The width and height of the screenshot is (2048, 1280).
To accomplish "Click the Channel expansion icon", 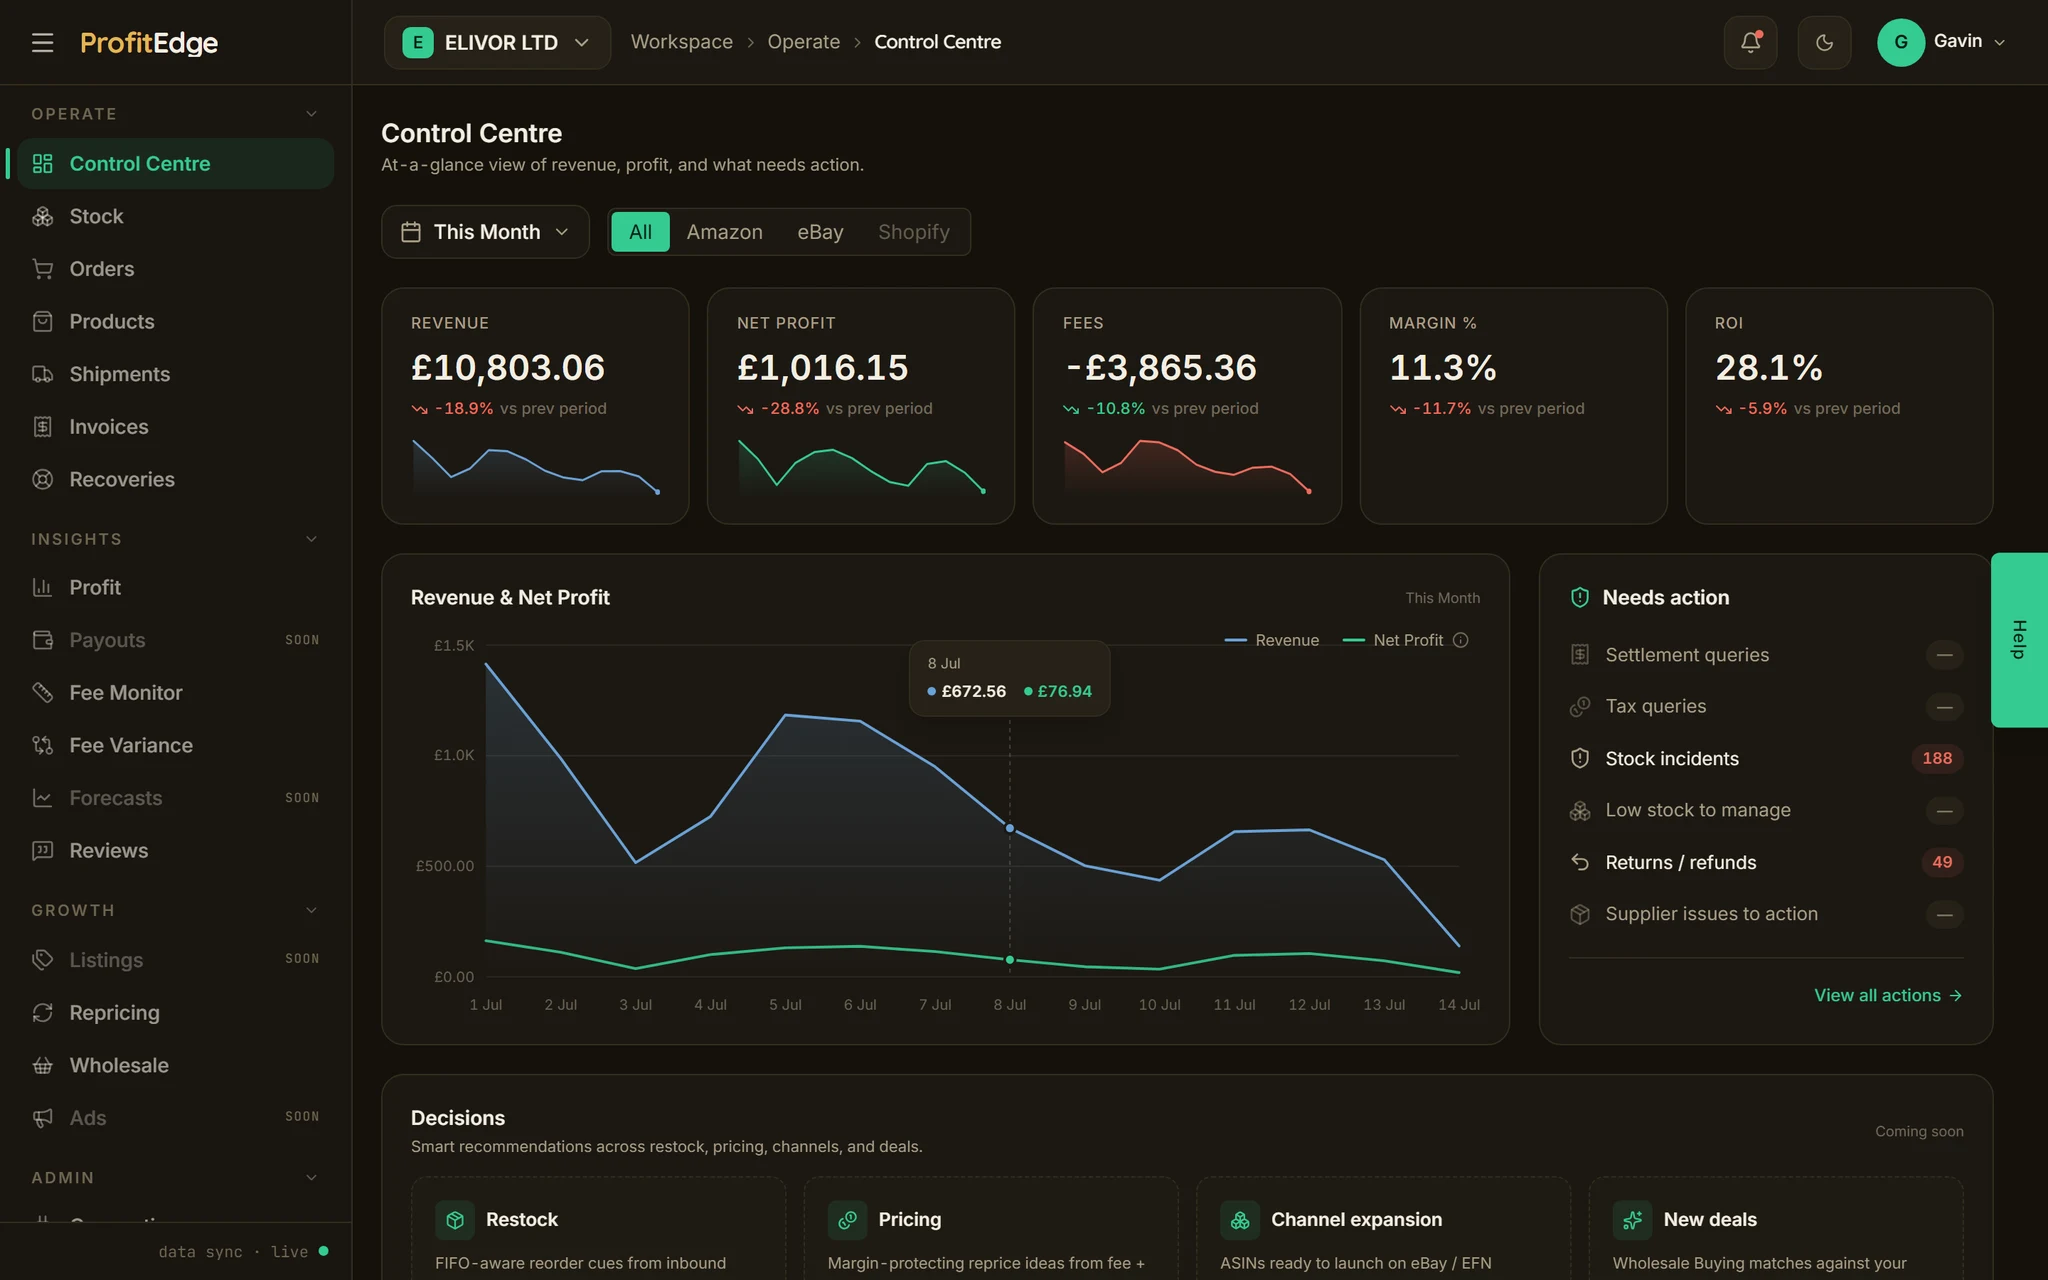I will (x=1240, y=1220).
